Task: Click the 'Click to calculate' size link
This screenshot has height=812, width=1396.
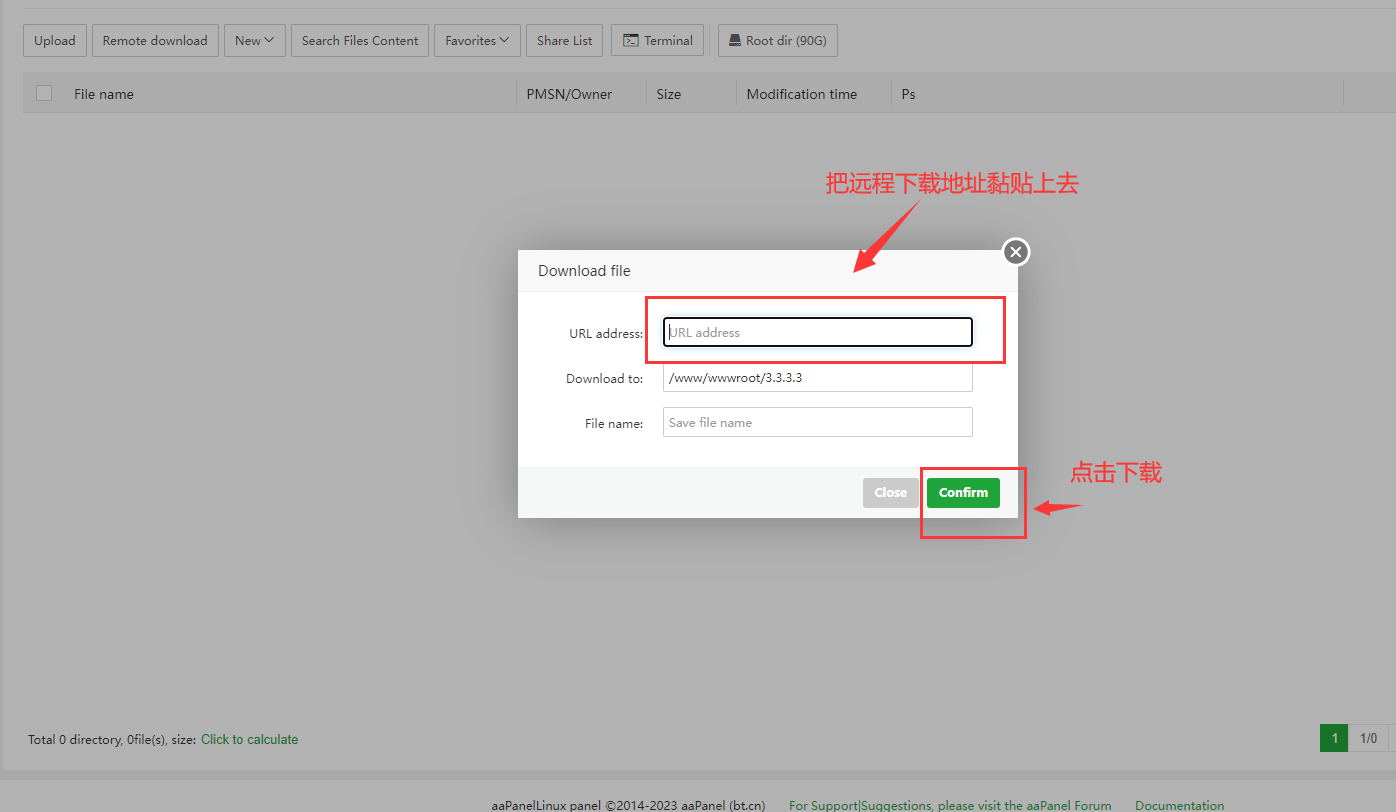Action: [x=249, y=740]
